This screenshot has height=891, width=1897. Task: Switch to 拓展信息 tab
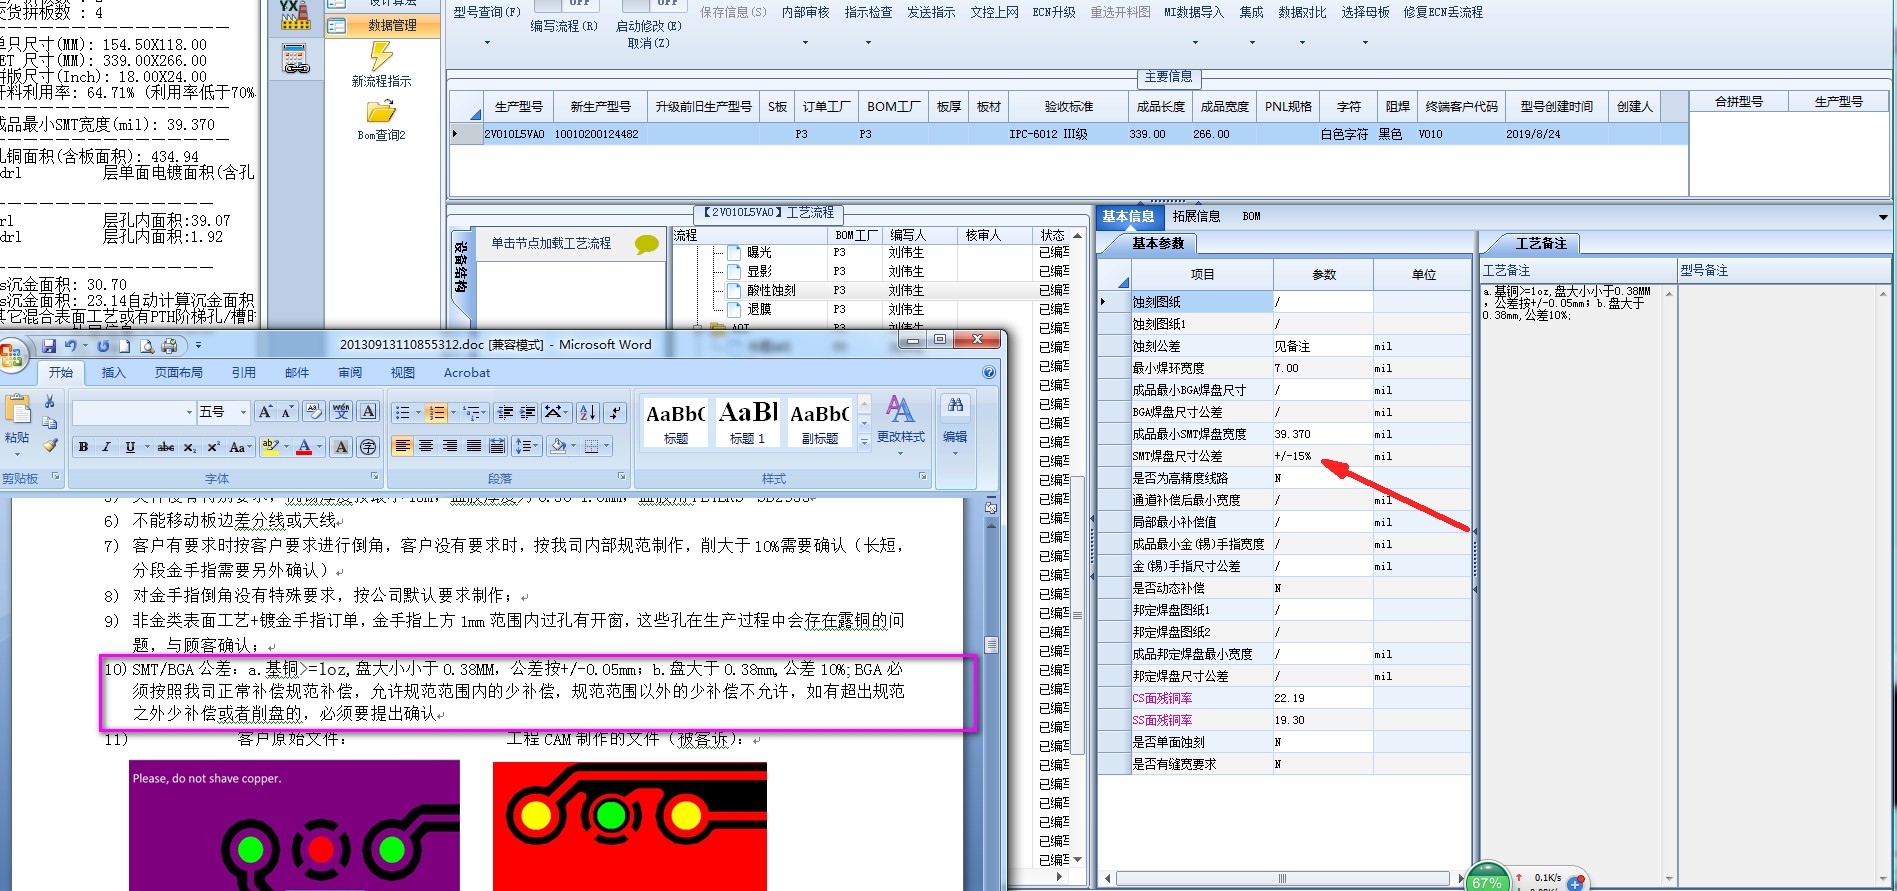tap(1196, 216)
